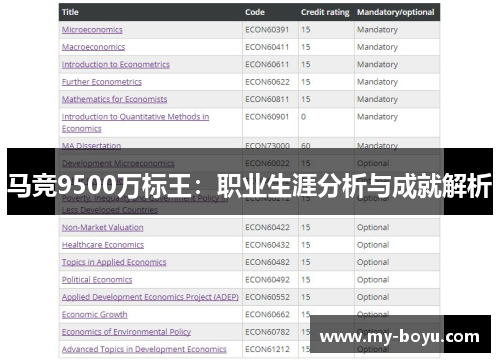Select the code cell ECON60432
This screenshot has height=362, width=500.
click(x=267, y=245)
